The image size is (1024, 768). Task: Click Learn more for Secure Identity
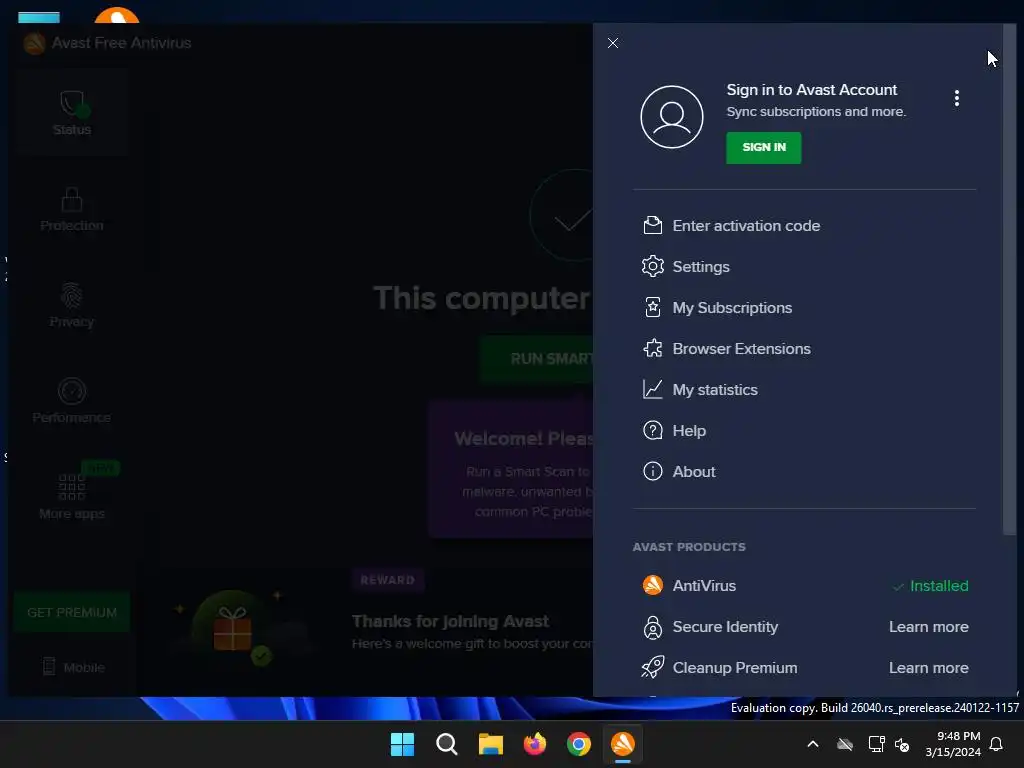[x=928, y=627]
